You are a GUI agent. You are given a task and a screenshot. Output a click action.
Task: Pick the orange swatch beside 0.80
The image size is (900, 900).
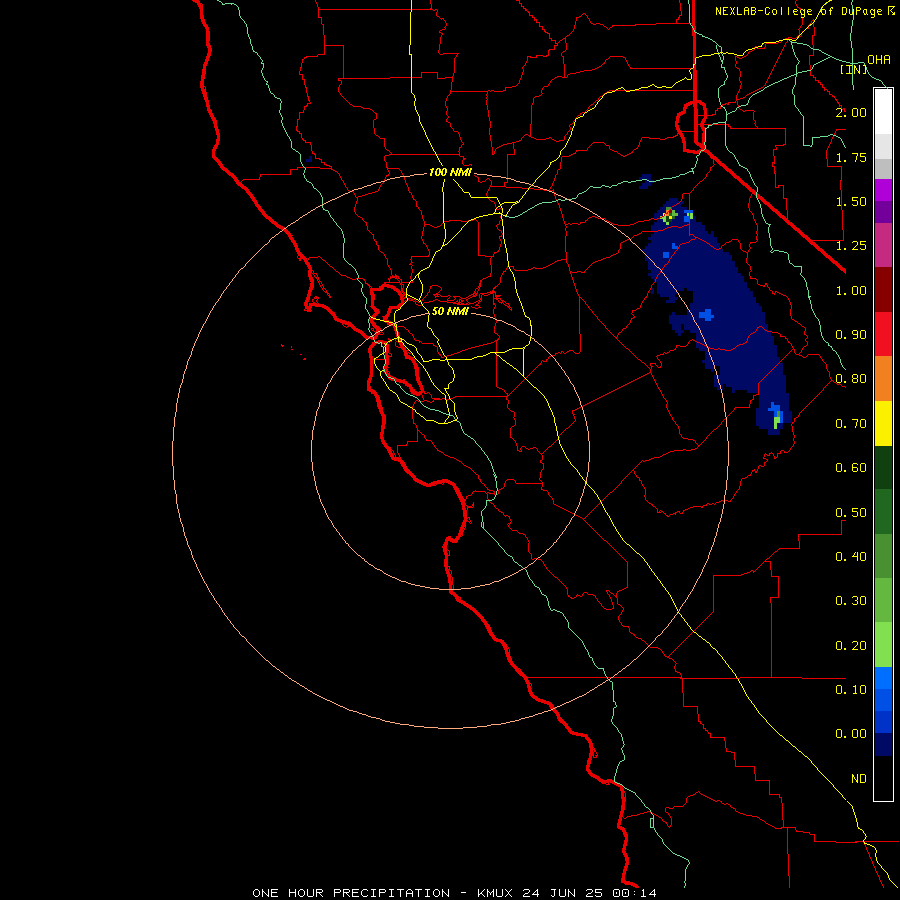[883, 379]
